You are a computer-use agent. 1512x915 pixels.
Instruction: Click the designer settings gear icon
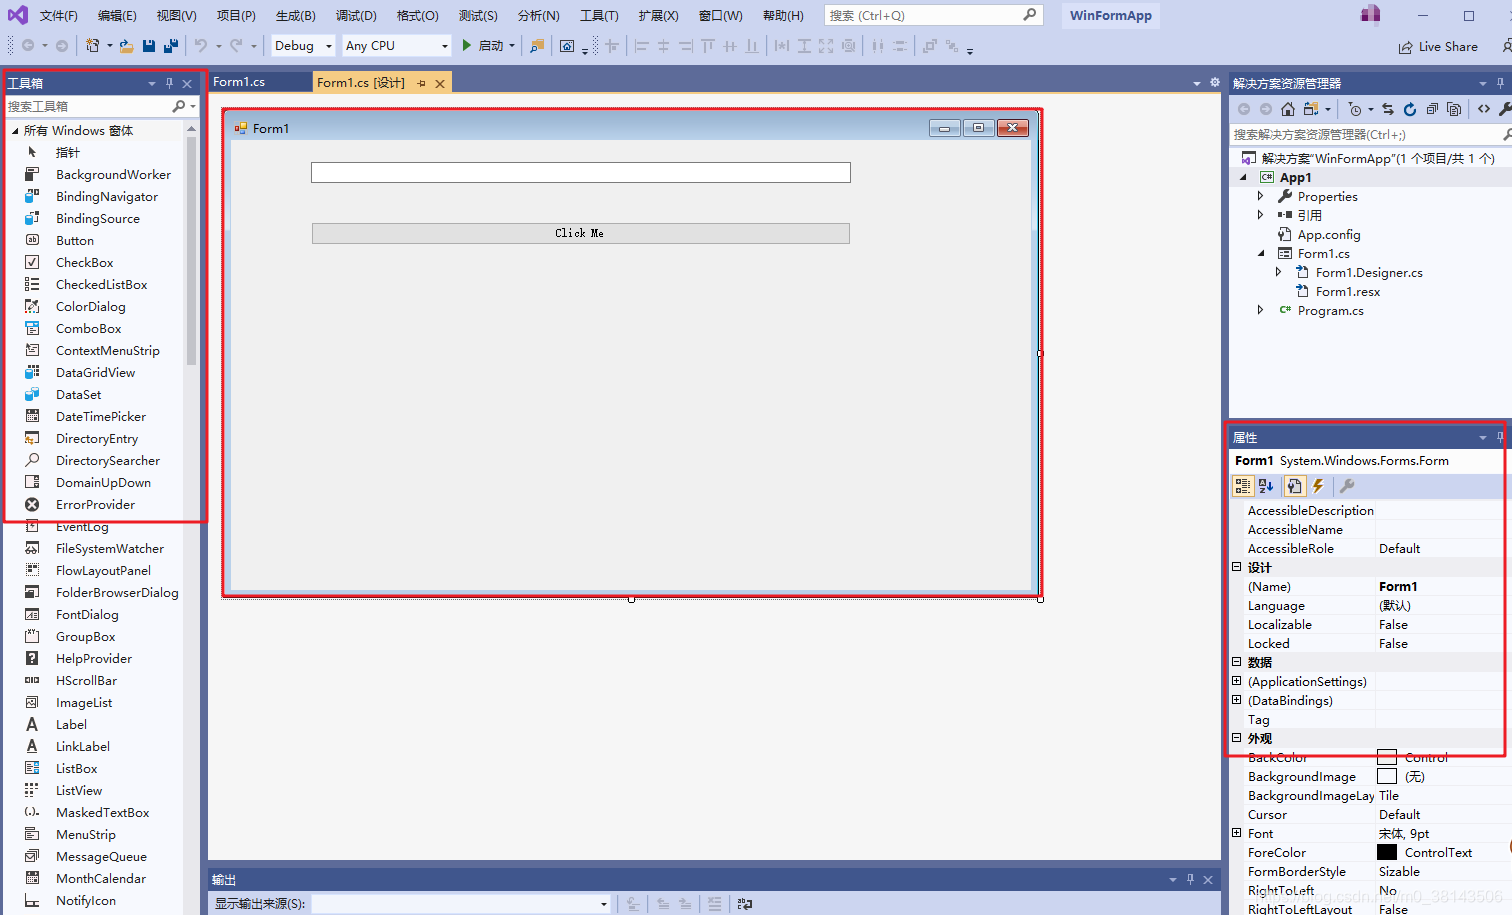[1215, 82]
